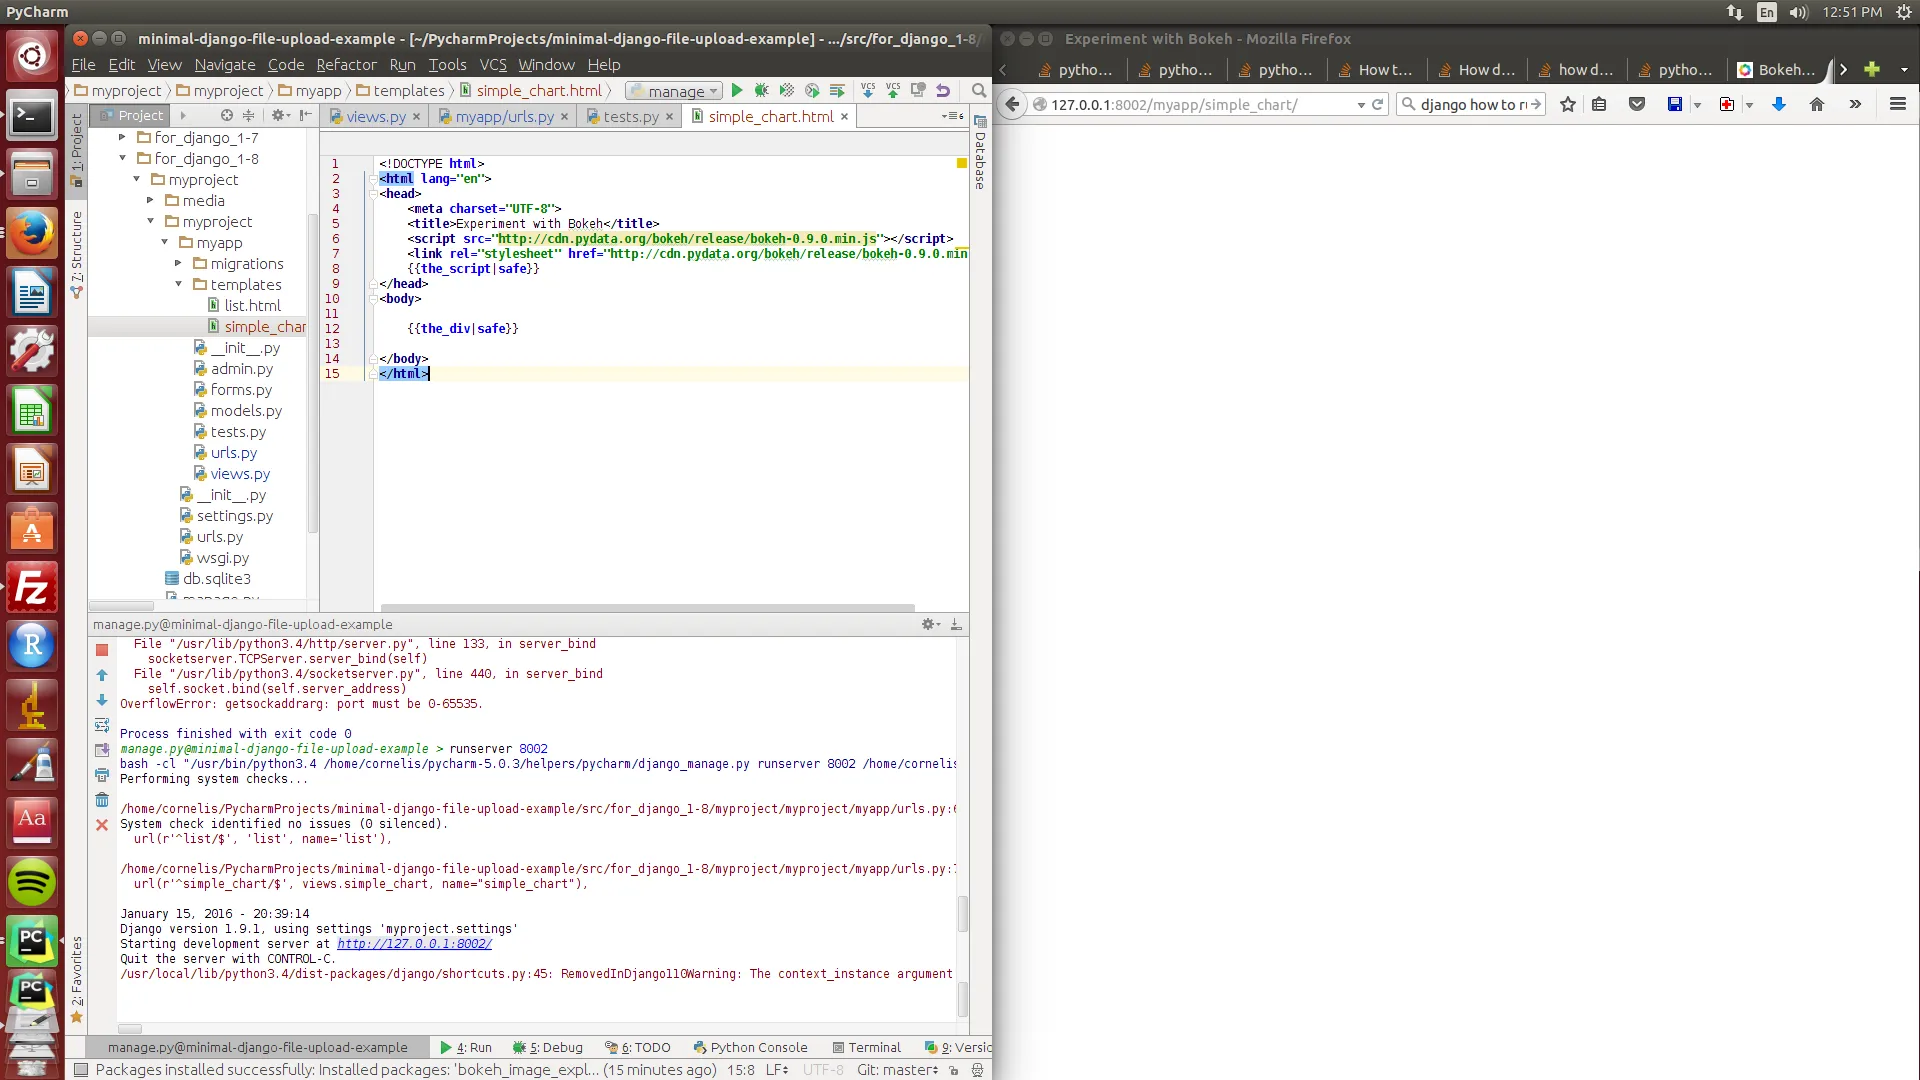
Task: Switch to the views.py editor tab
Action: tap(375, 117)
